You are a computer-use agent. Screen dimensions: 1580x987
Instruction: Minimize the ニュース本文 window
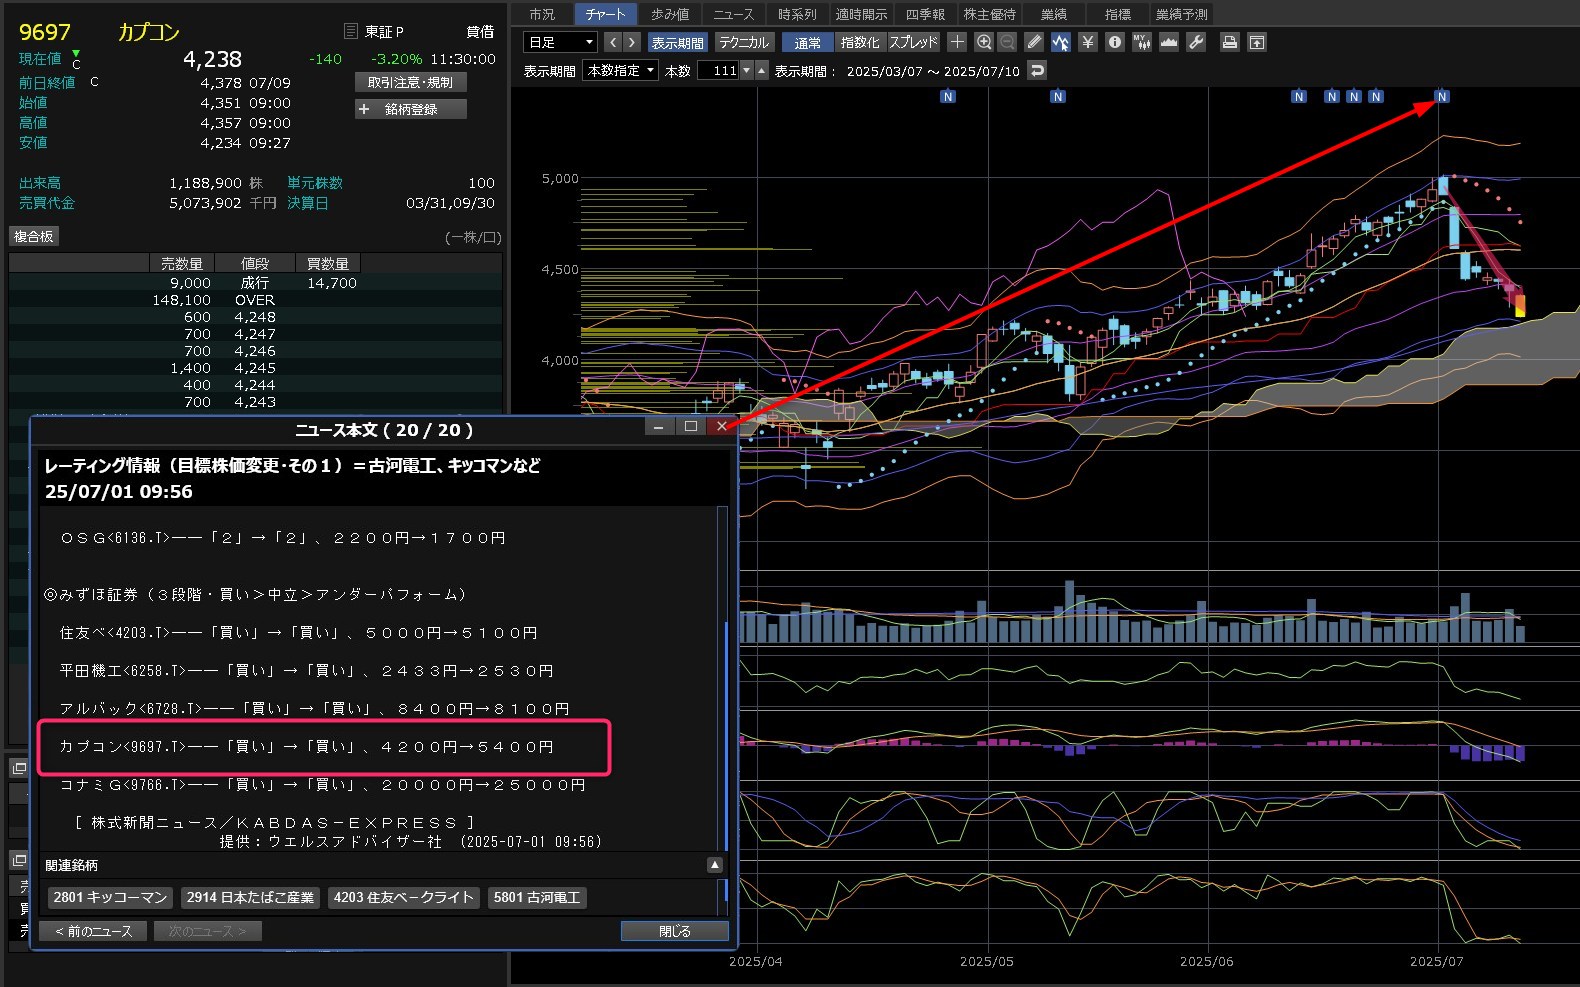[658, 426]
